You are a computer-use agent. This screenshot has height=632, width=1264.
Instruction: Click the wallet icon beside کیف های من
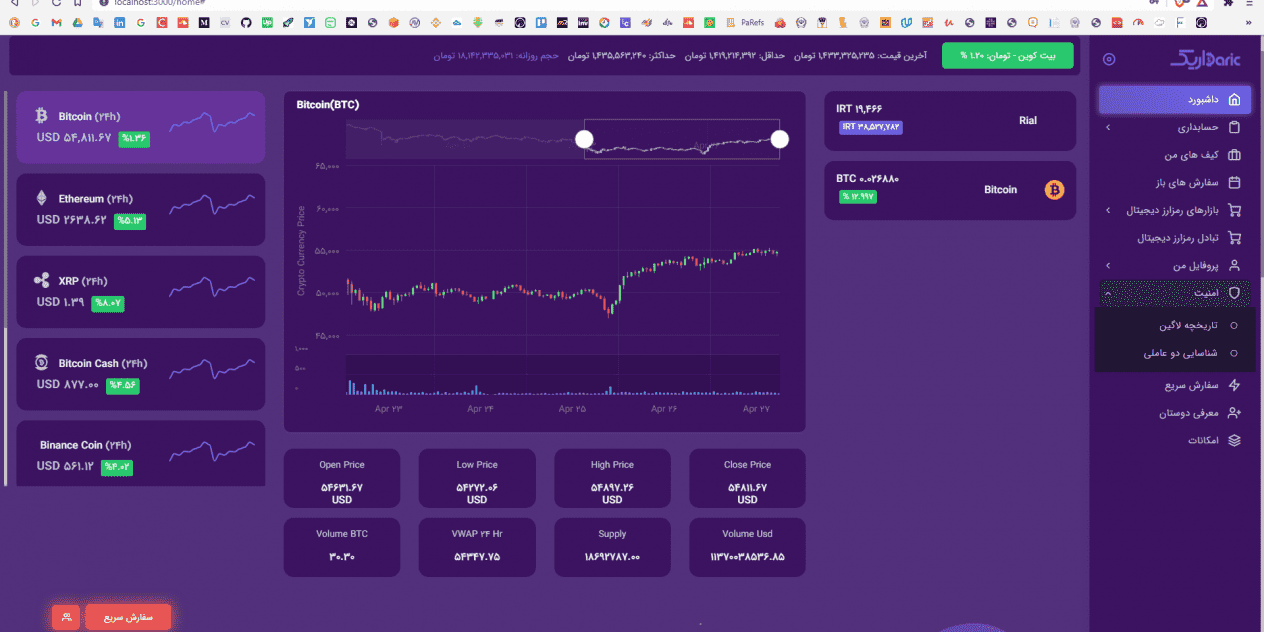click(1234, 155)
